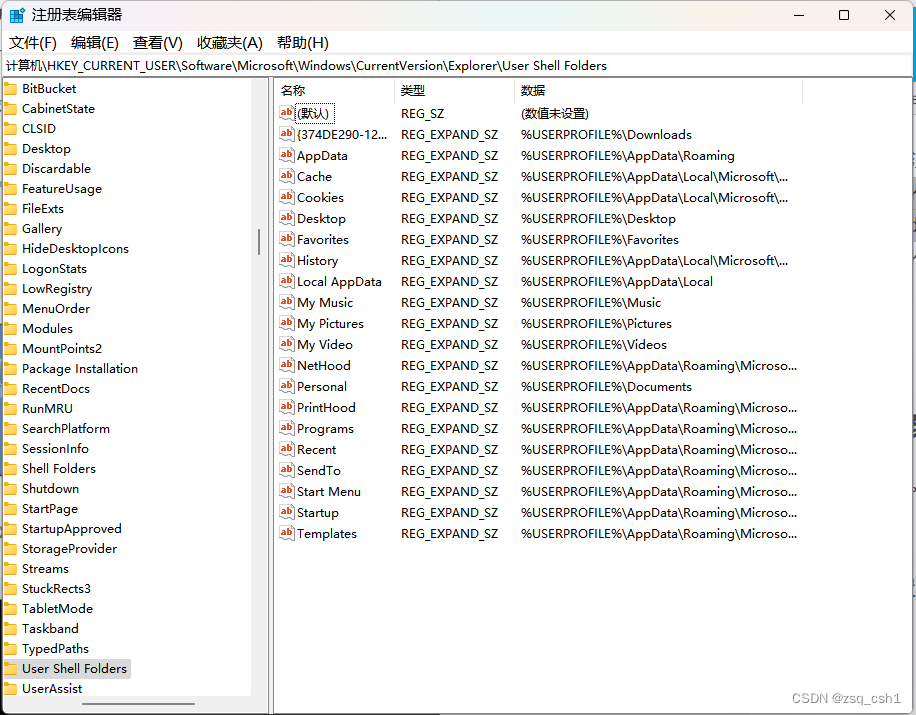The image size is (916, 715).
Task: Select the TypedPaths registry key
Action: pos(55,648)
